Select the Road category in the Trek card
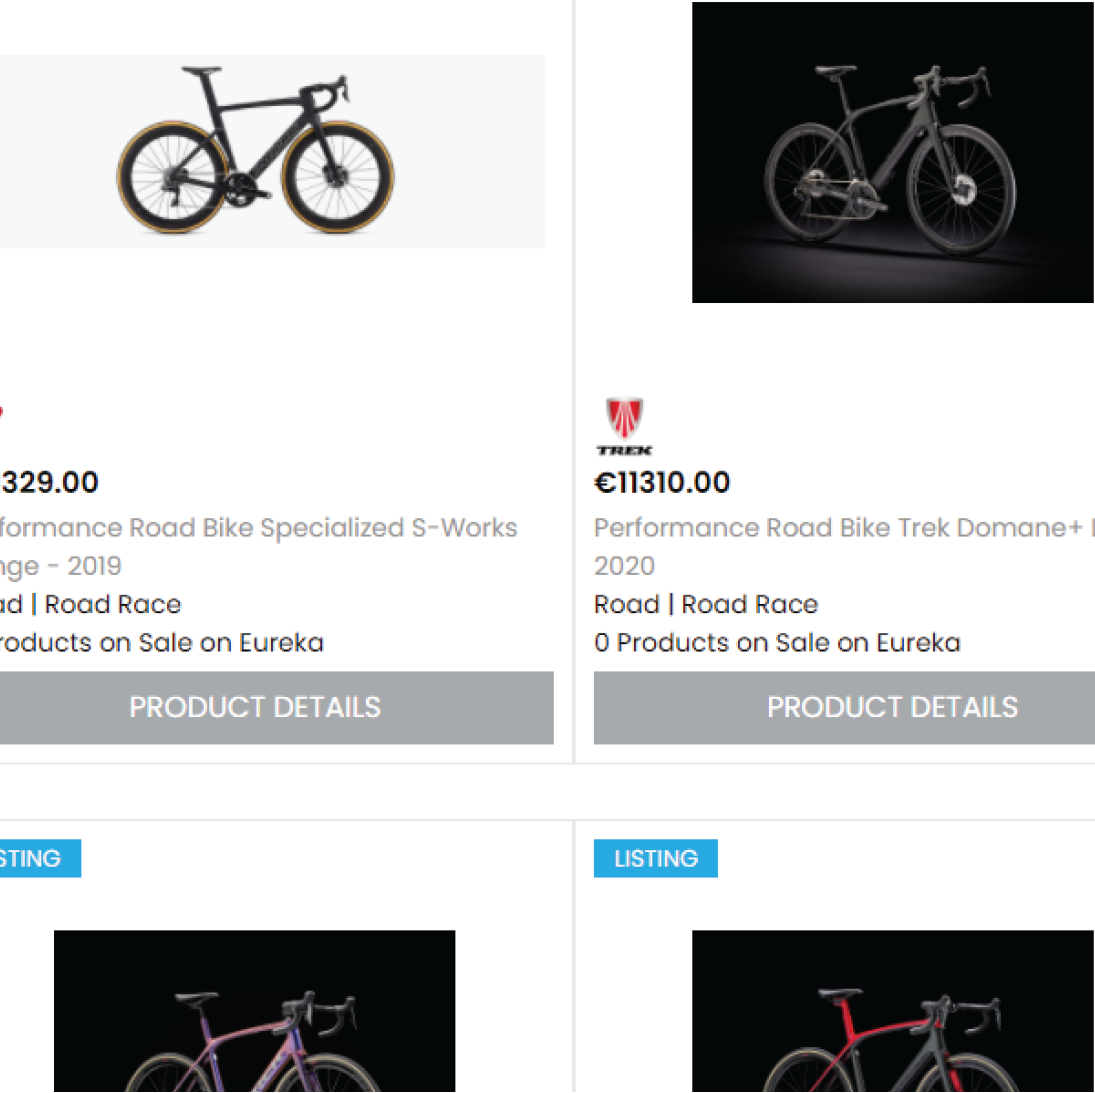The height and width of the screenshot is (1093, 1095). tap(627, 604)
